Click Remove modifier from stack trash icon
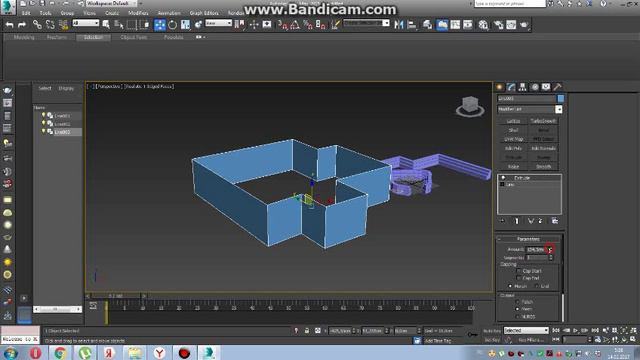The width and height of the screenshot is (640, 360). [540, 221]
